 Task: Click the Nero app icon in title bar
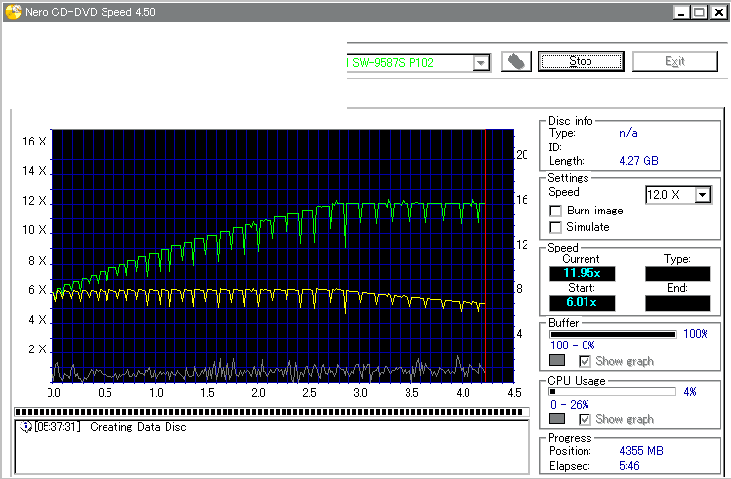pos(11,12)
